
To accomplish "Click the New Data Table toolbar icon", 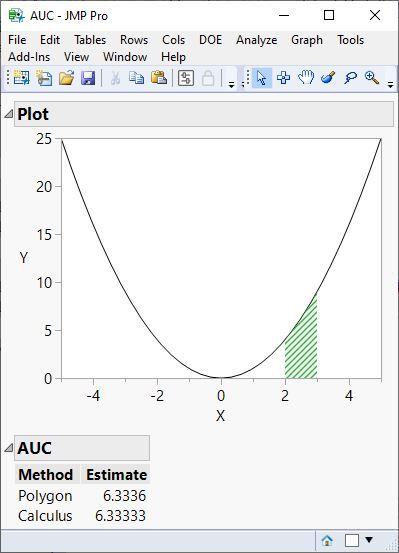I will pos(22,78).
